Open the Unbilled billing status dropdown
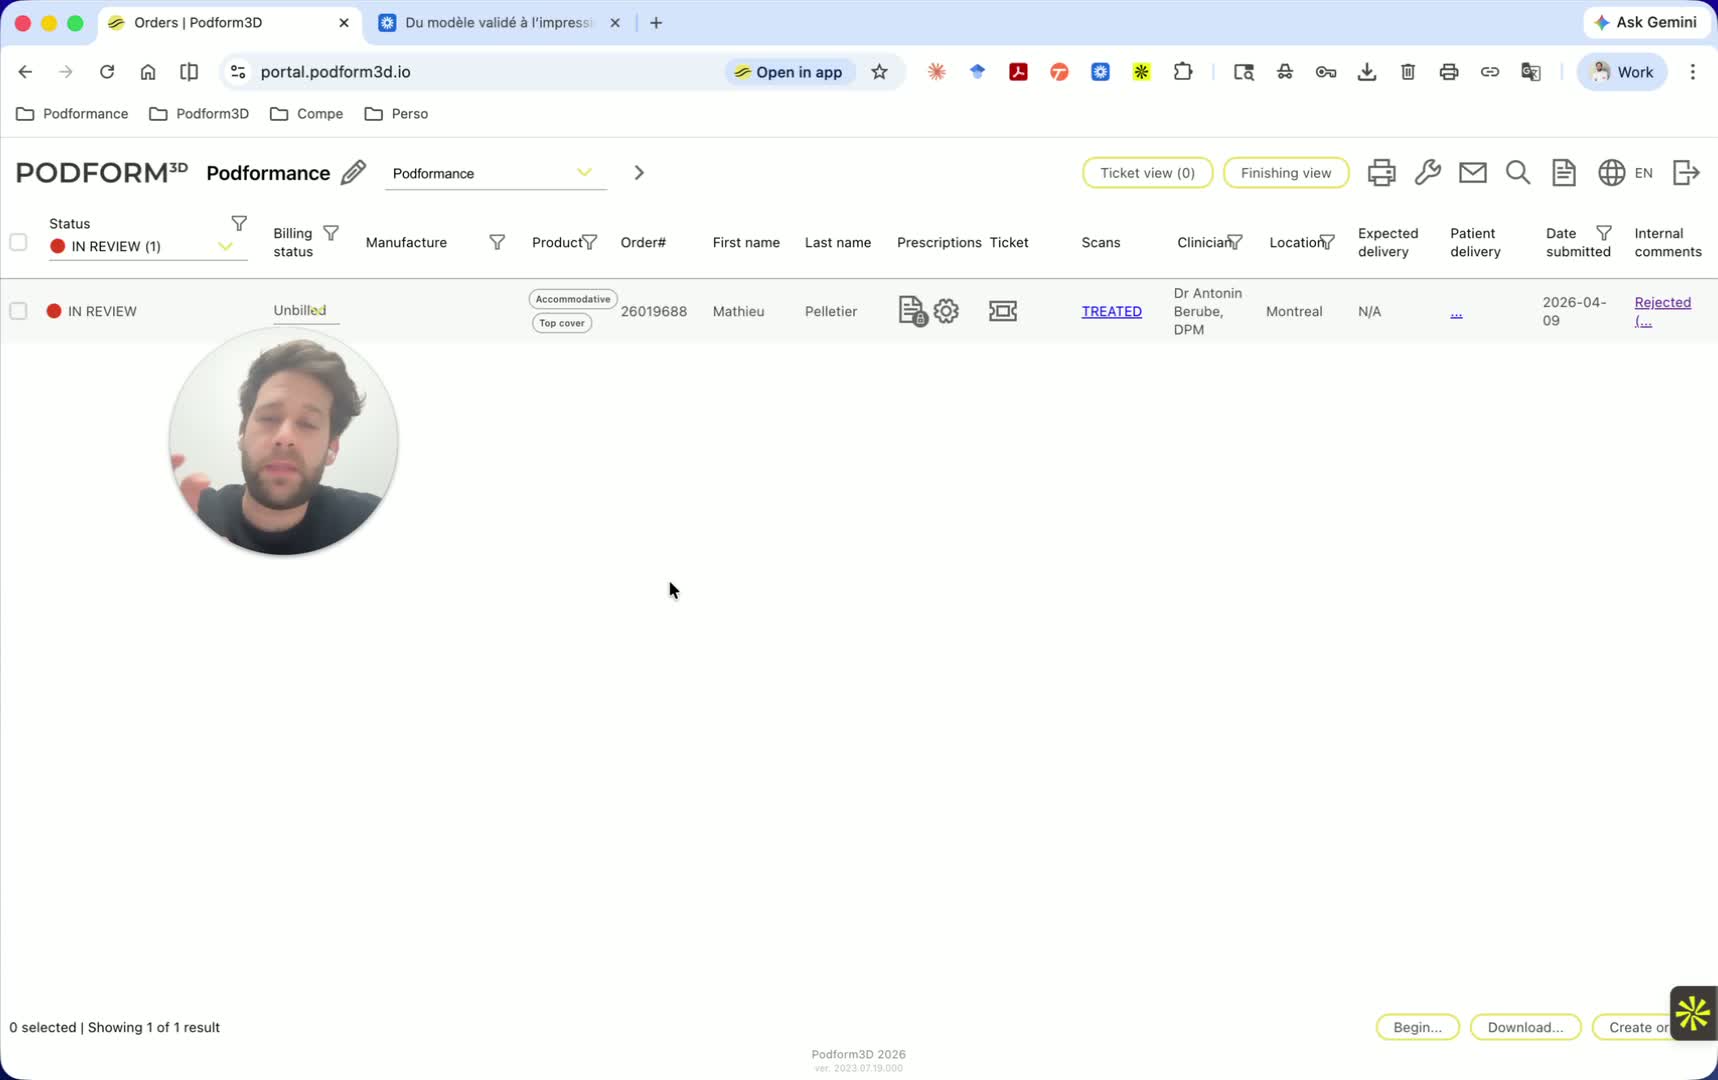The width and height of the screenshot is (1718, 1080). click(x=306, y=311)
